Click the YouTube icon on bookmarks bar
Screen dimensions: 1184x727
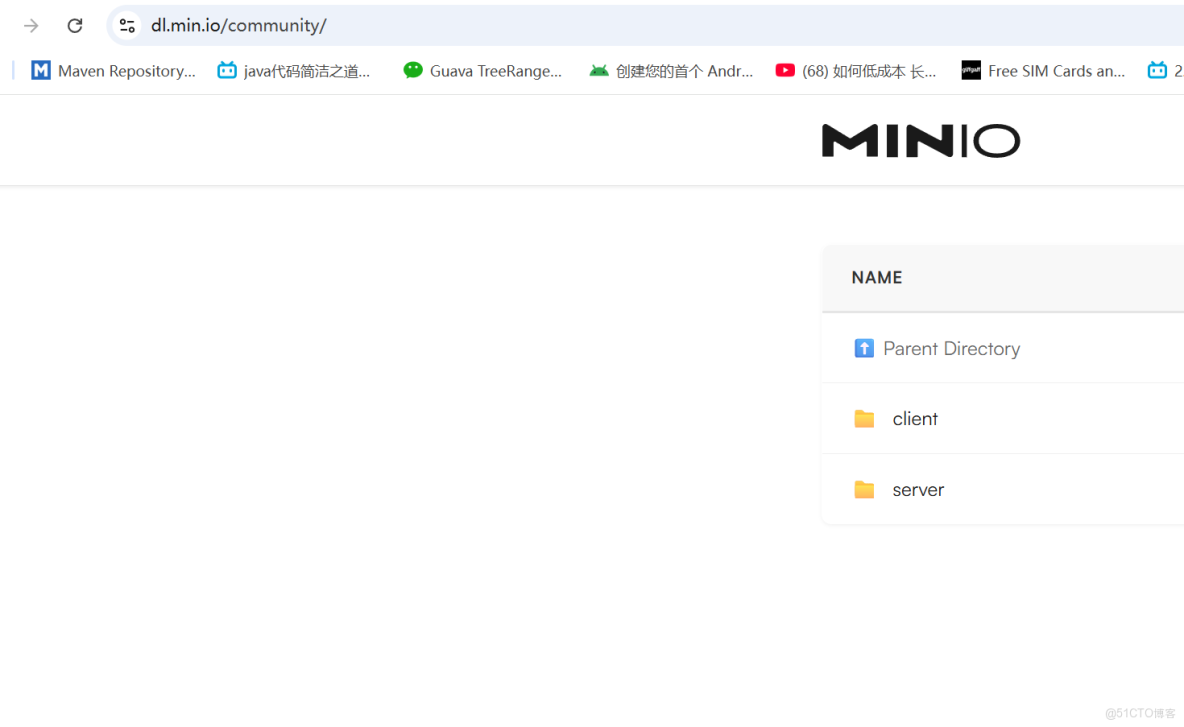[784, 70]
